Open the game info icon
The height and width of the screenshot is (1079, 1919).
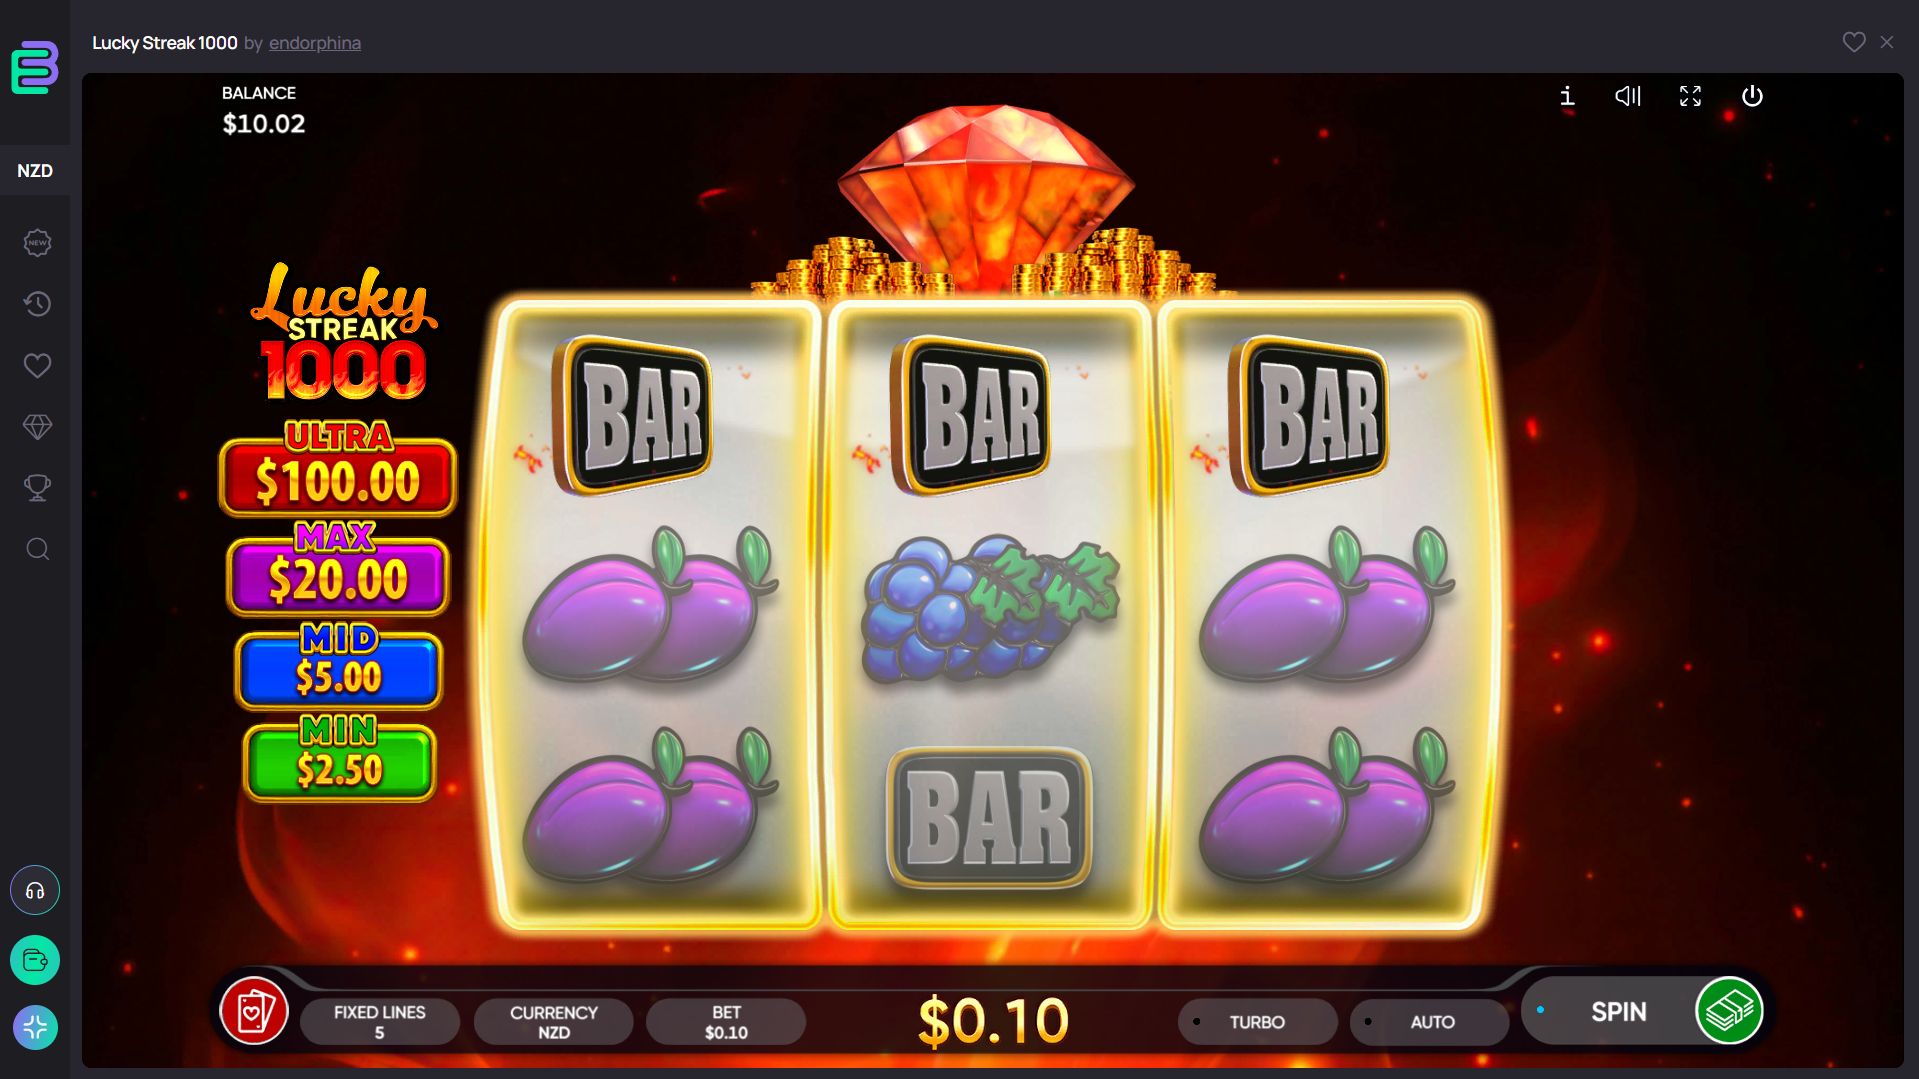pos(1567,96)
